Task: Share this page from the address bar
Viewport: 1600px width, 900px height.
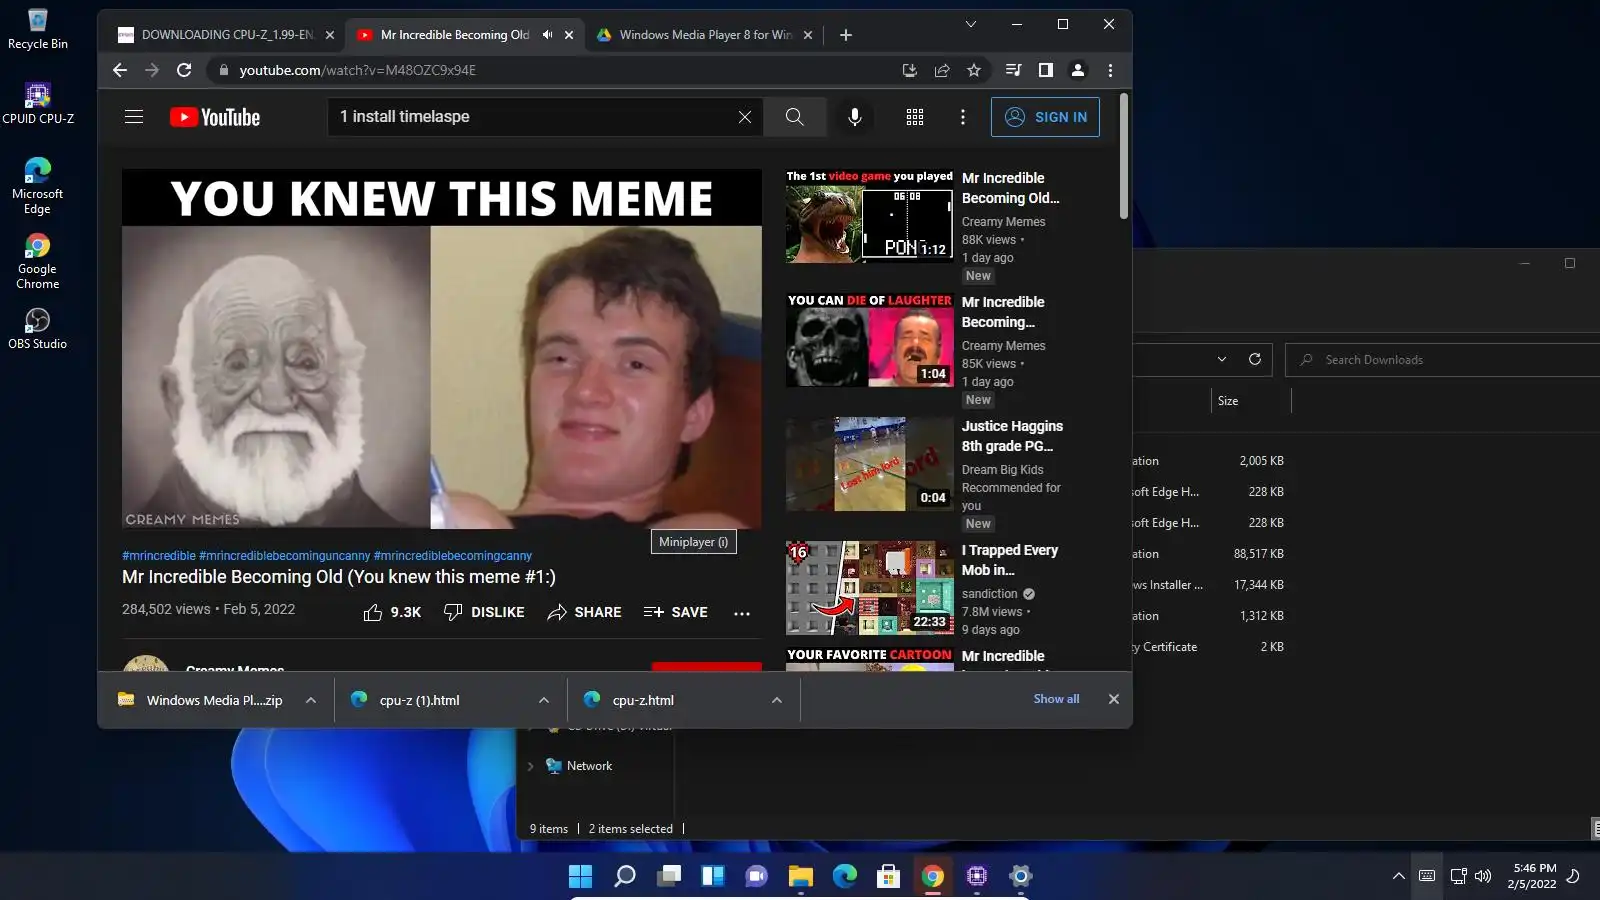Action: point(942,70)
